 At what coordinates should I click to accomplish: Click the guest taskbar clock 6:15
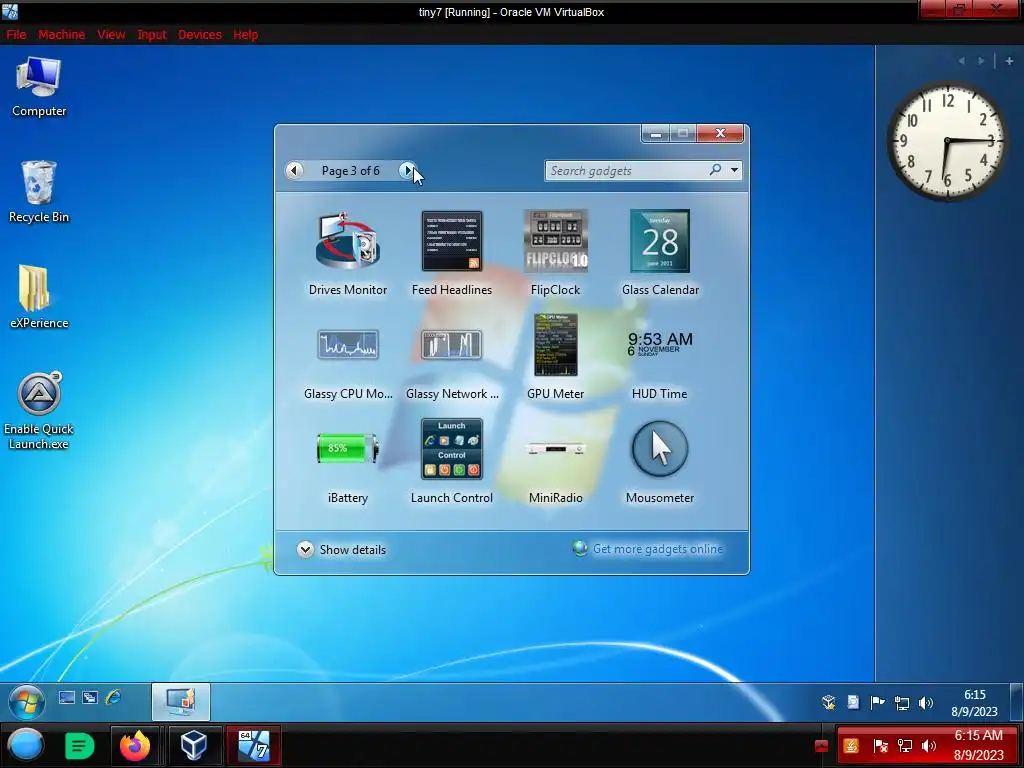[974, 703]
